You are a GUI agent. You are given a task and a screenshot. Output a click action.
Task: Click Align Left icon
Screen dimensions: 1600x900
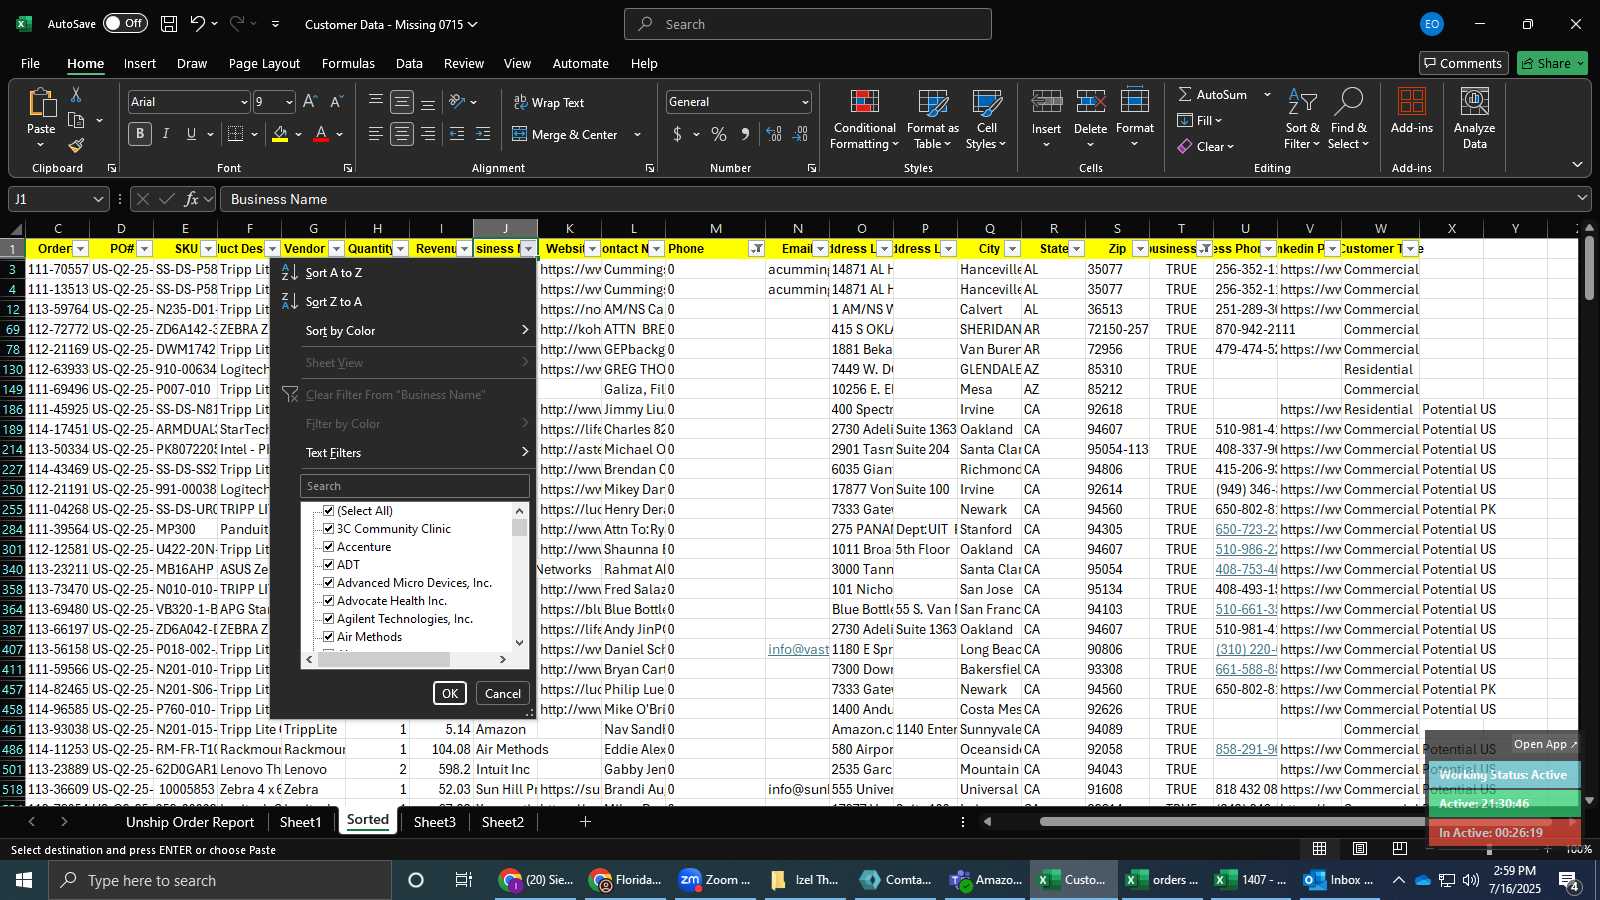[x=376, y=134]
